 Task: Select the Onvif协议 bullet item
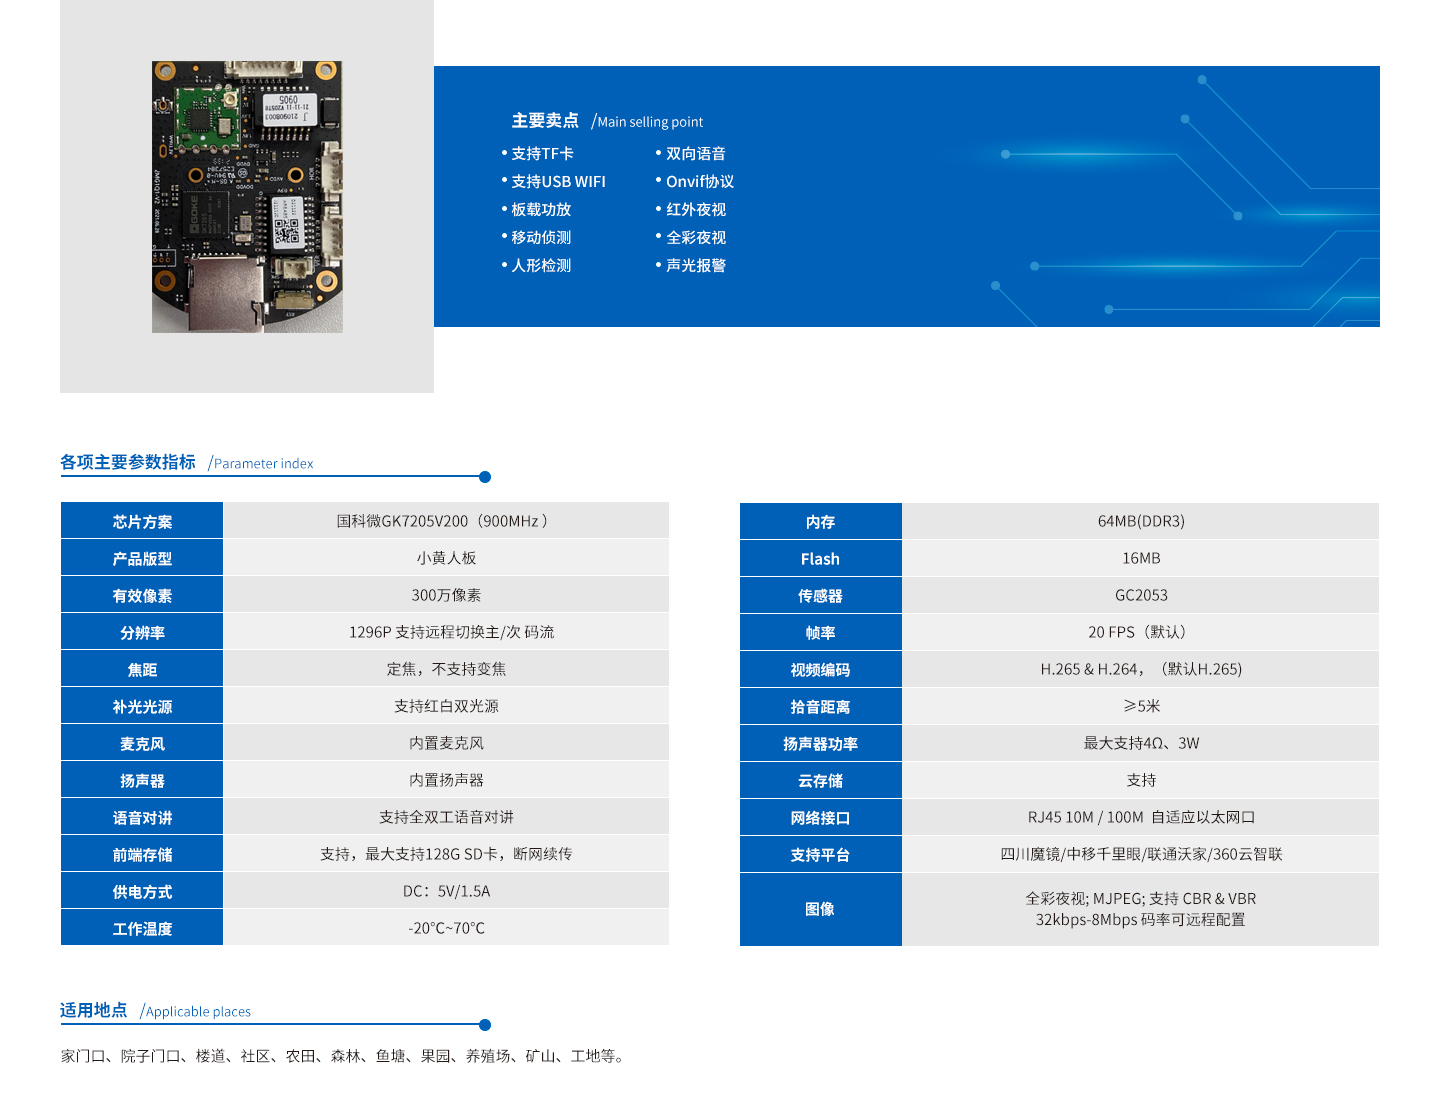[699, 182]
